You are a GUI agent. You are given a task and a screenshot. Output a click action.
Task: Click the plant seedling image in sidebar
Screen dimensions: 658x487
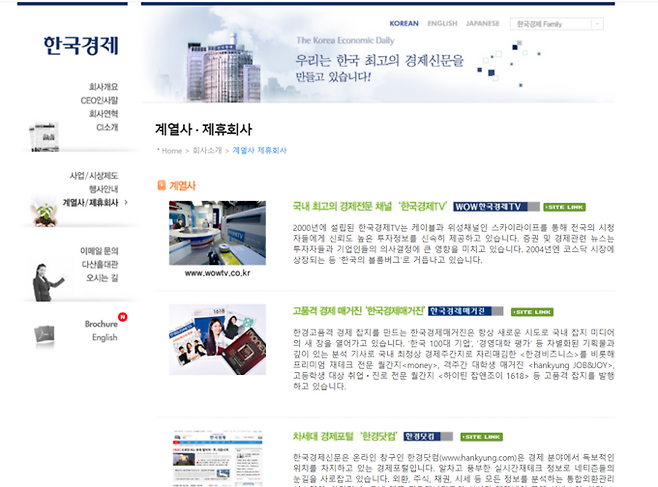point(44,212)
